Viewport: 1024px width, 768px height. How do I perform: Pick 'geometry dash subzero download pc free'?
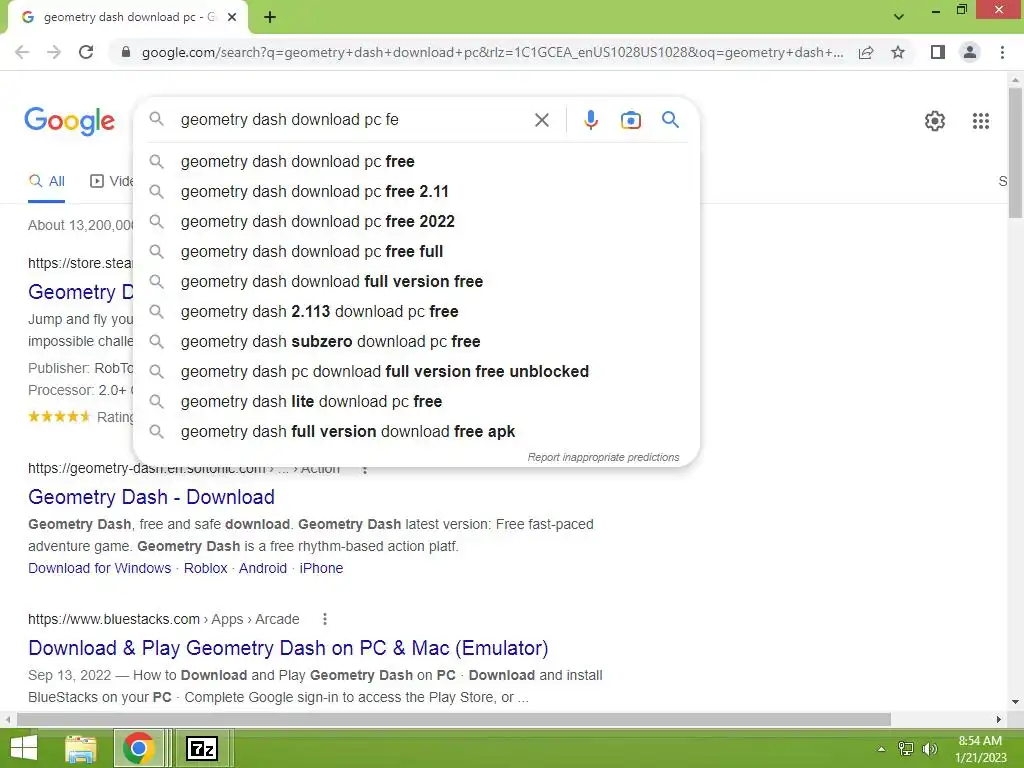(416, 342)
